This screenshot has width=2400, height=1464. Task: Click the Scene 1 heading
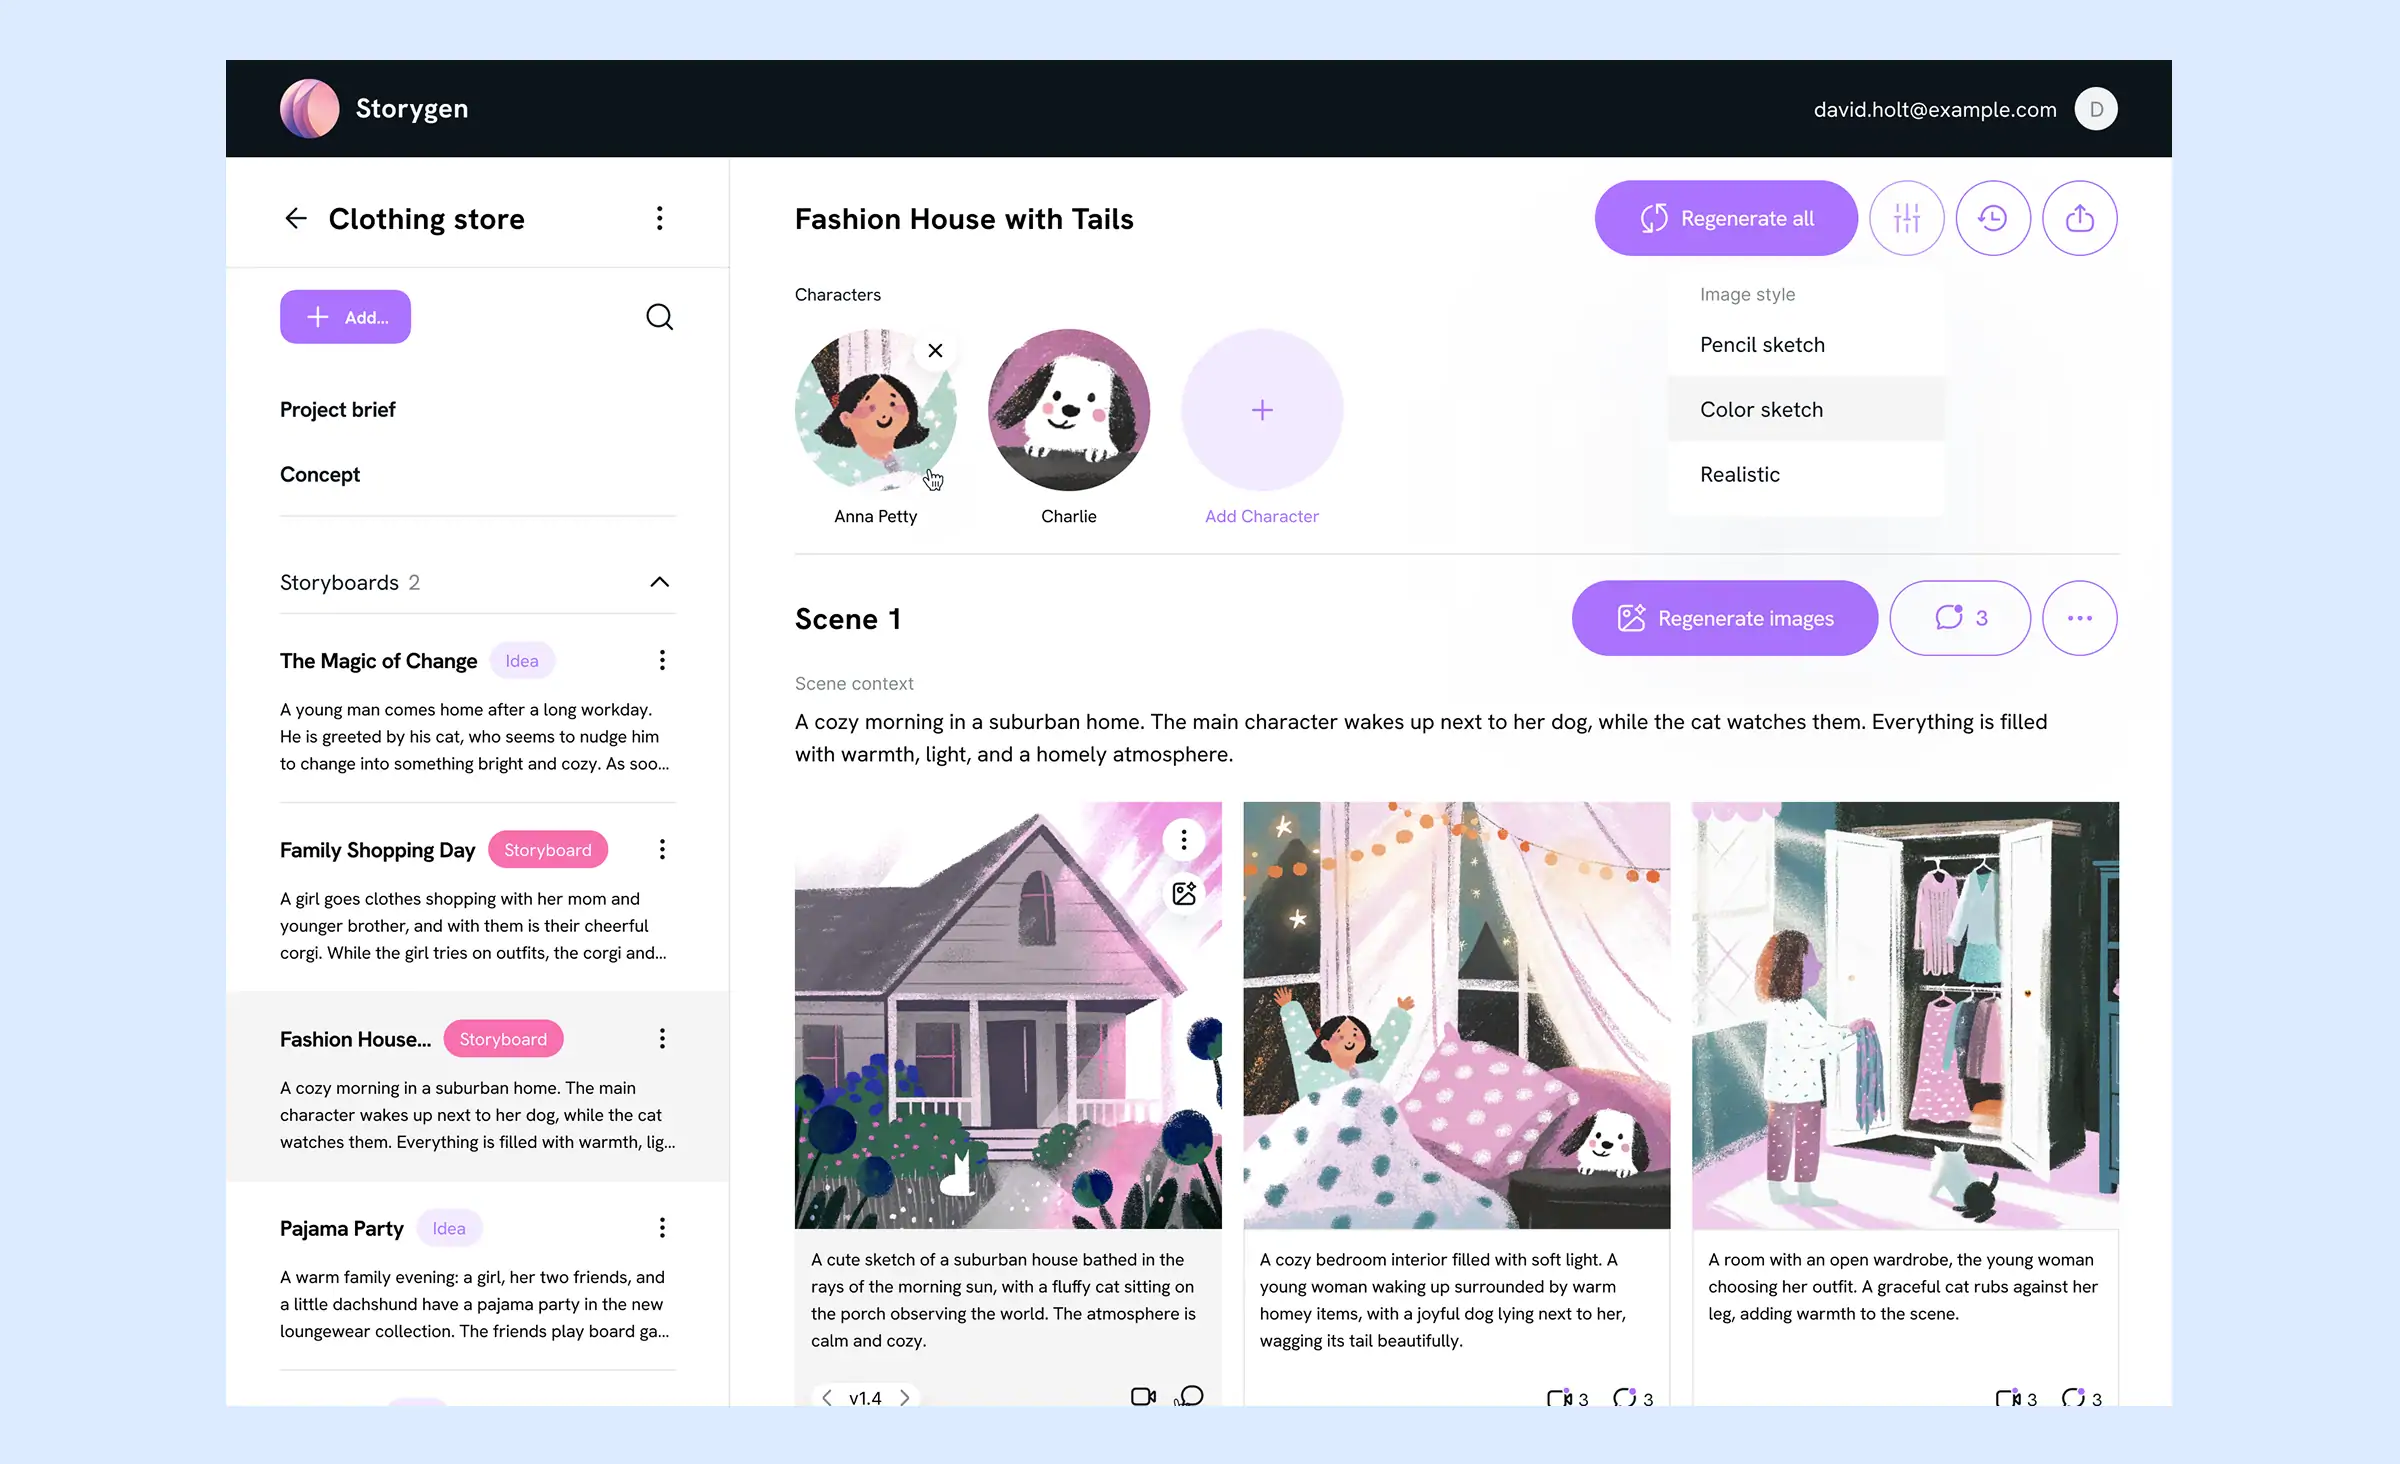848,619
